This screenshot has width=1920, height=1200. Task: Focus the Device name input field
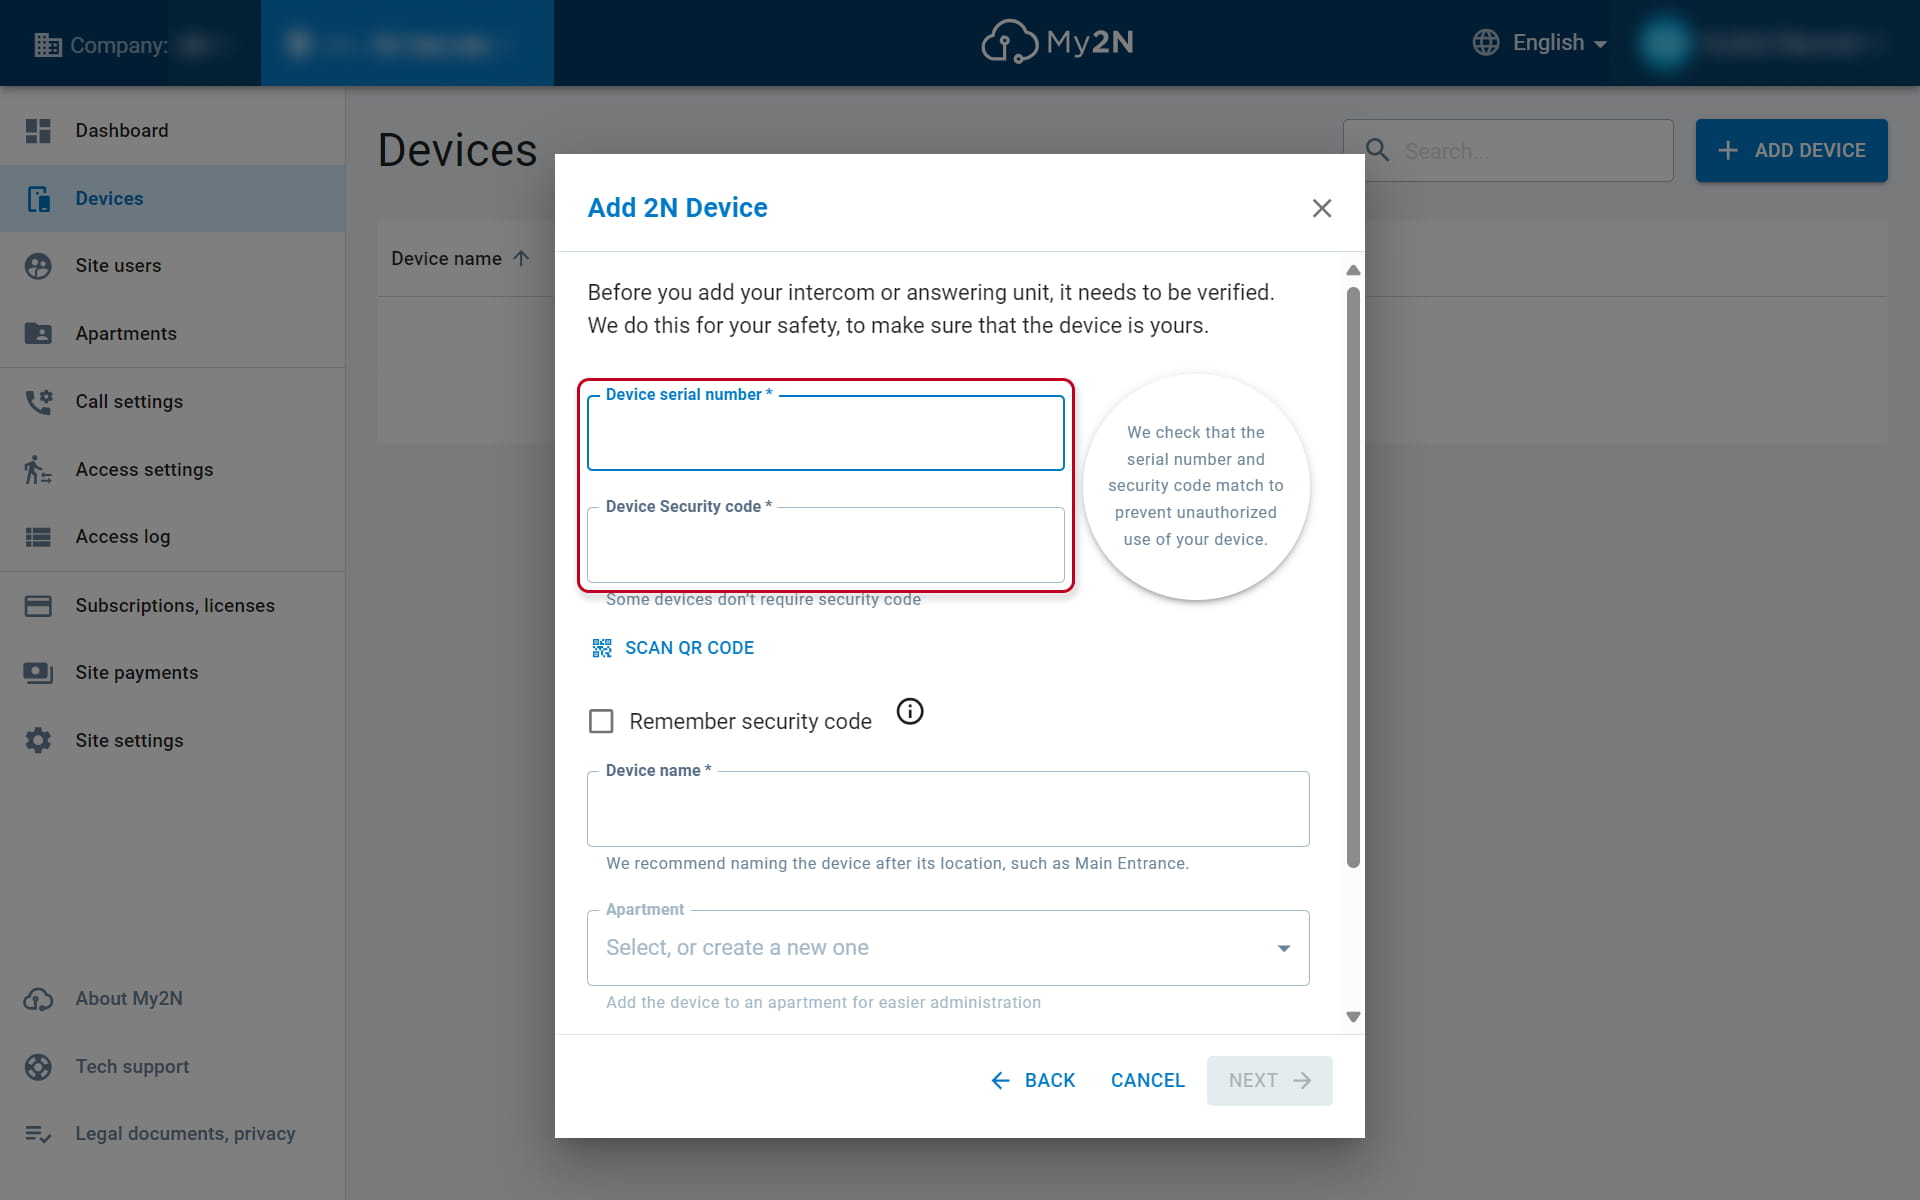948,809
